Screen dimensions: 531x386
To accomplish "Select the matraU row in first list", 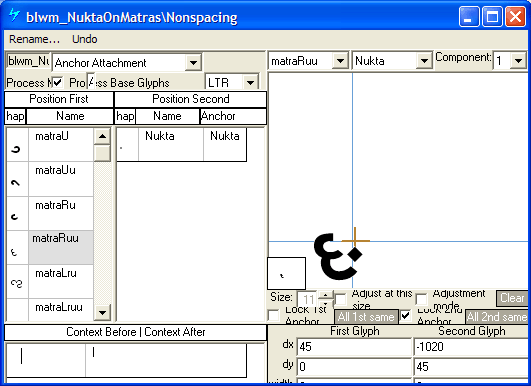I will click(50, 145).
